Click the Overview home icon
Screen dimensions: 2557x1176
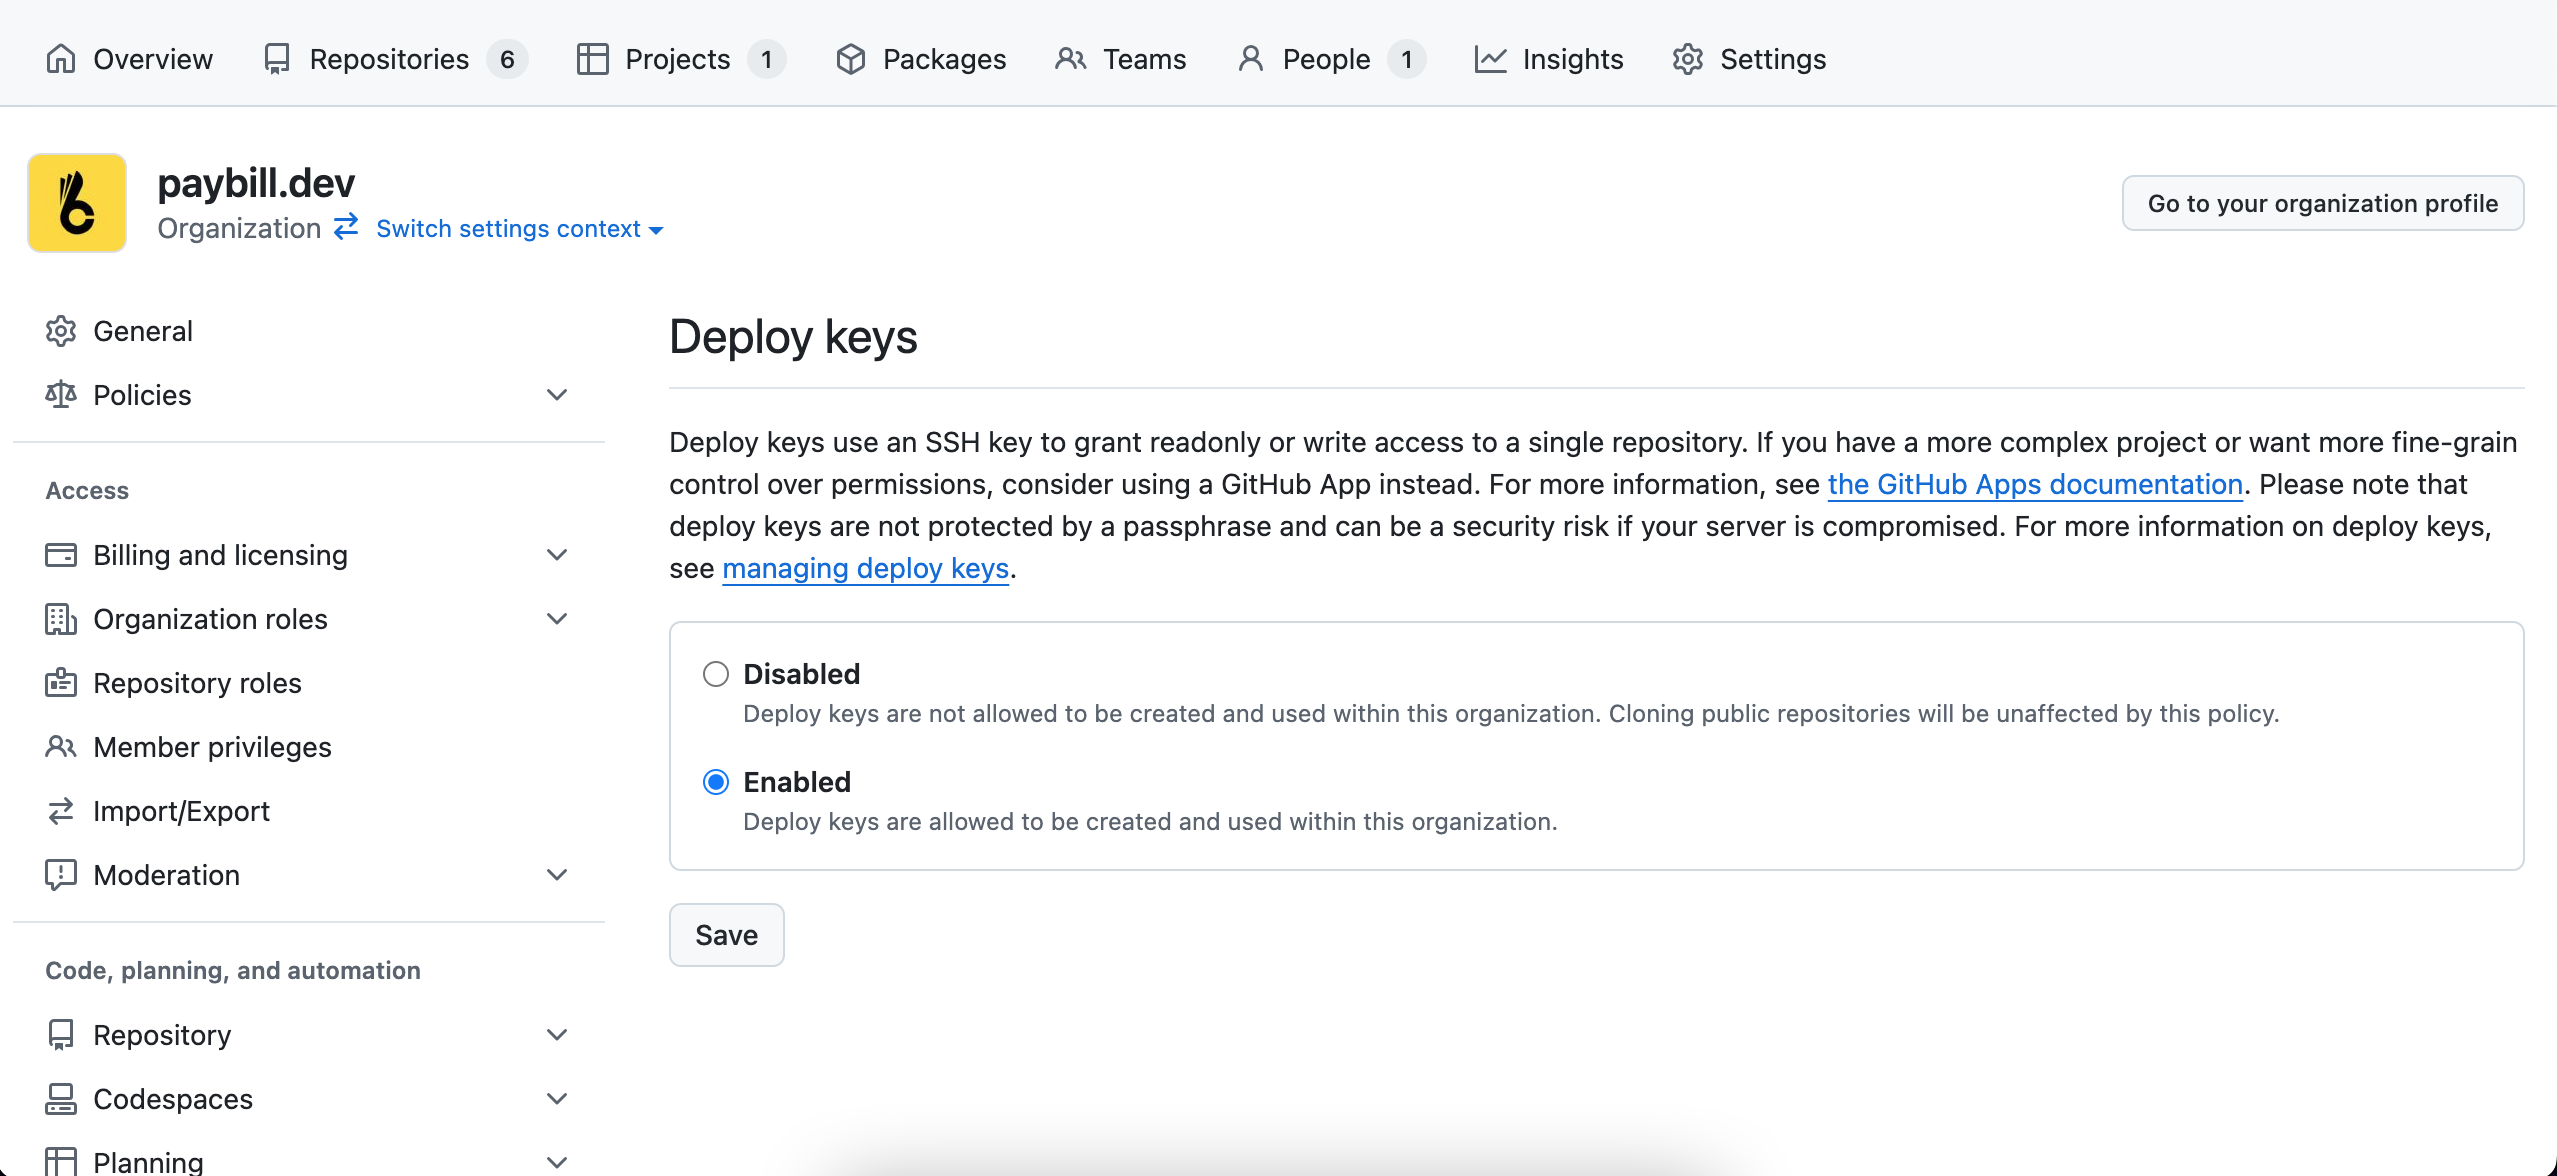click(60, 59)
